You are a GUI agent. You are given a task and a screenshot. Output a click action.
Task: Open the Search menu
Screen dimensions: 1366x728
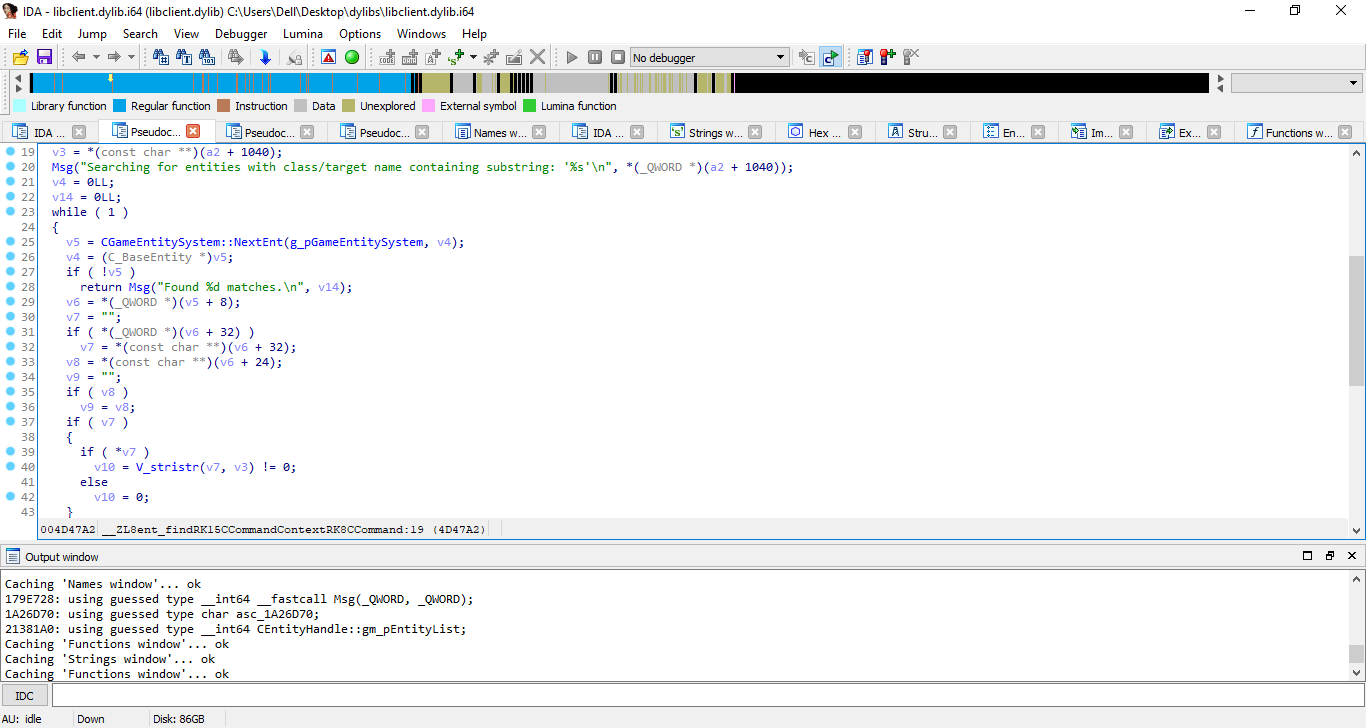pos(140,33)
